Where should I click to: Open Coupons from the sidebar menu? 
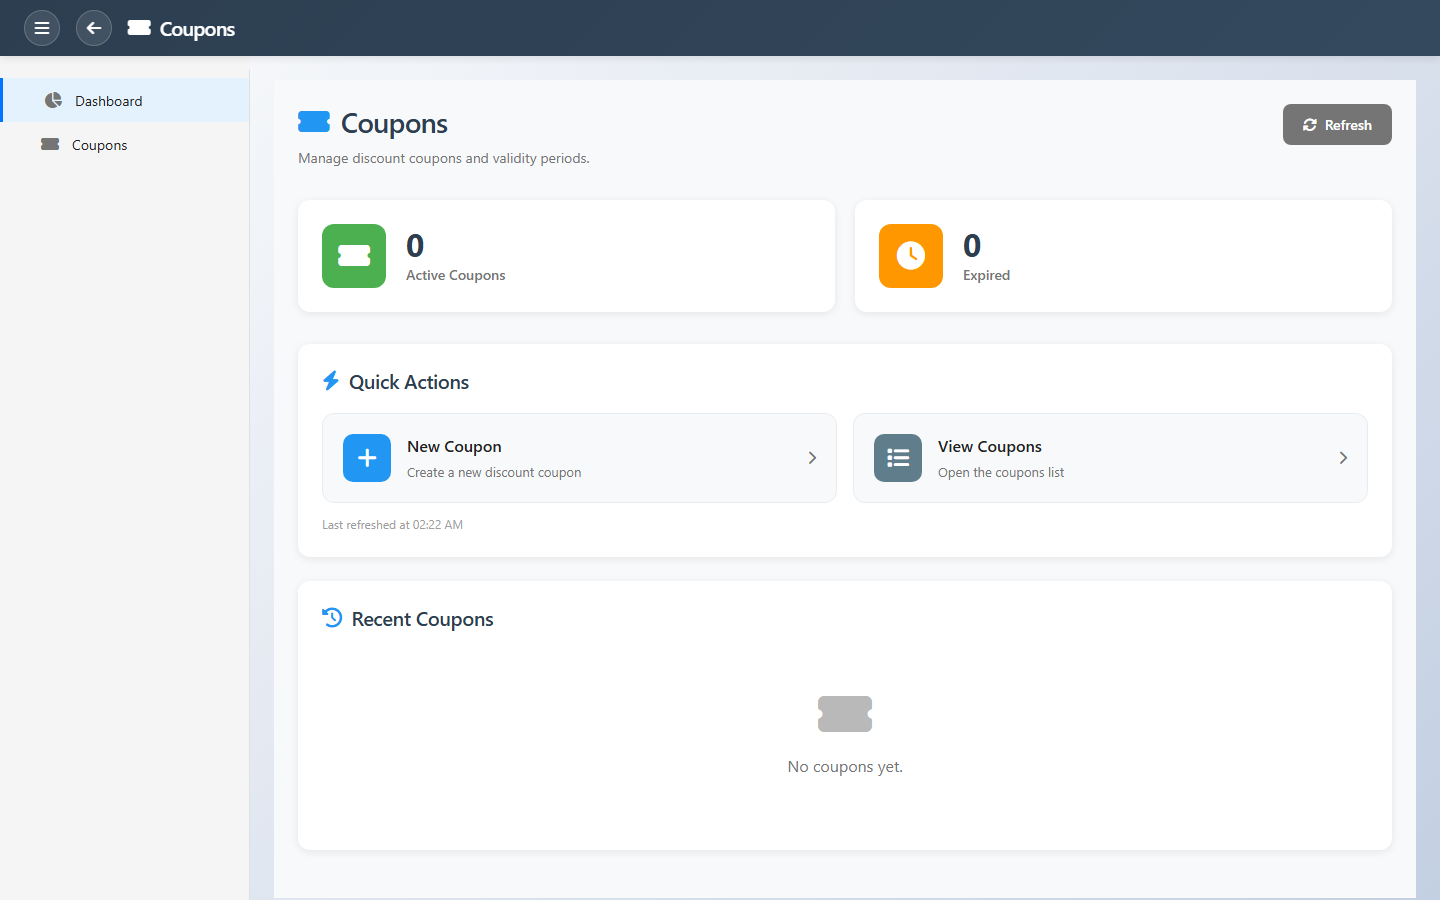[x=100, y=145]
